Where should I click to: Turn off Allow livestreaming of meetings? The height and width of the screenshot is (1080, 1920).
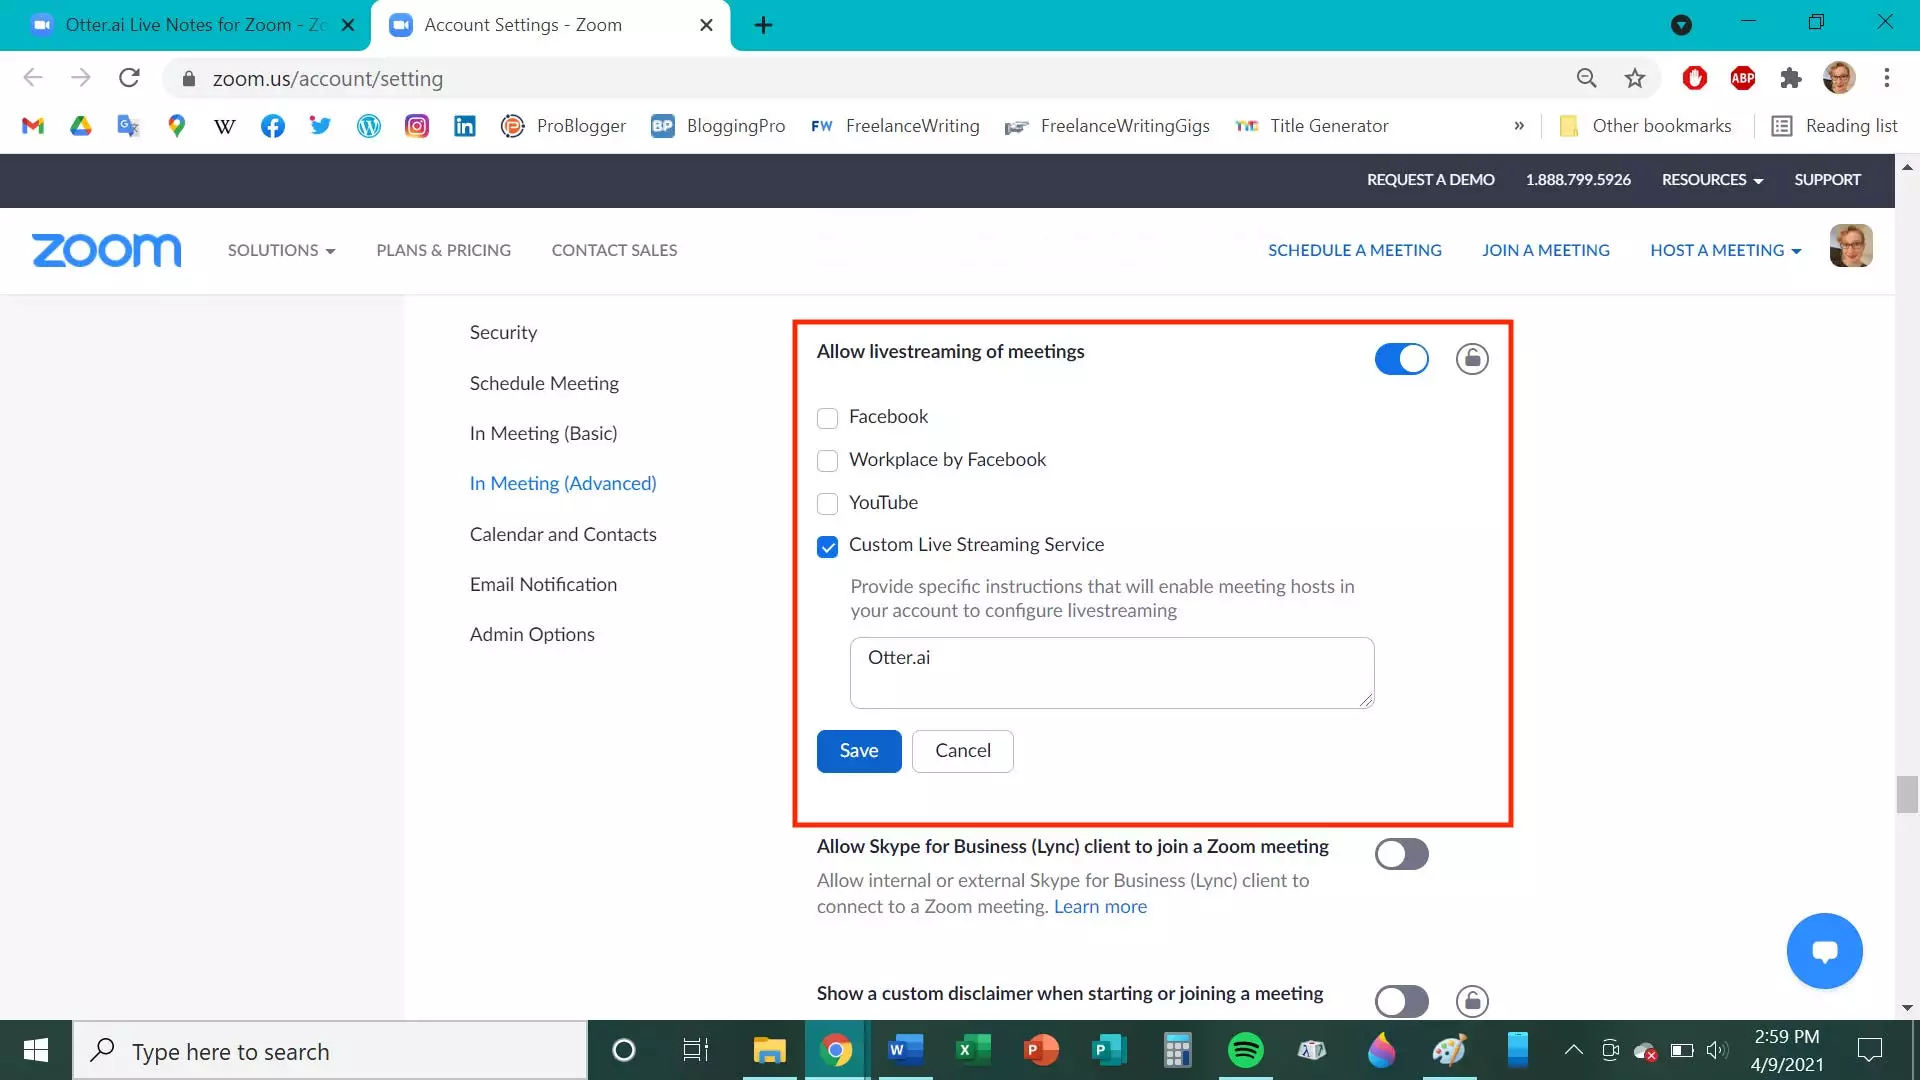[x=1402, y=359]
